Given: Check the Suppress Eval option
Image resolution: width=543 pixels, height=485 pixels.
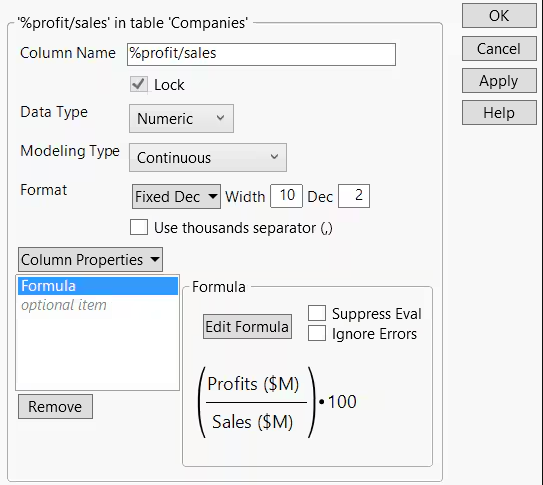Looking at the screenshot, I should coord(317,313).
